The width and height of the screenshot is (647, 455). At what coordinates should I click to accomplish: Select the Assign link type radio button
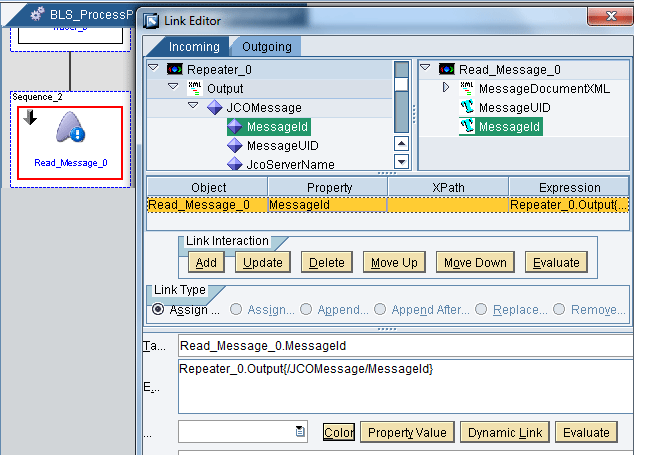tap(158, 310)
